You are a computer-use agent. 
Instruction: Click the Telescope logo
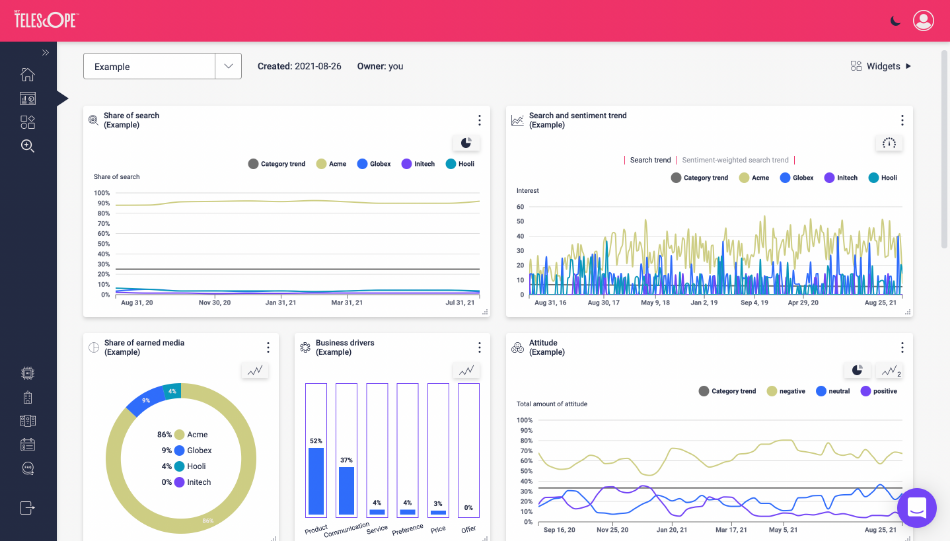pos(45,20)
